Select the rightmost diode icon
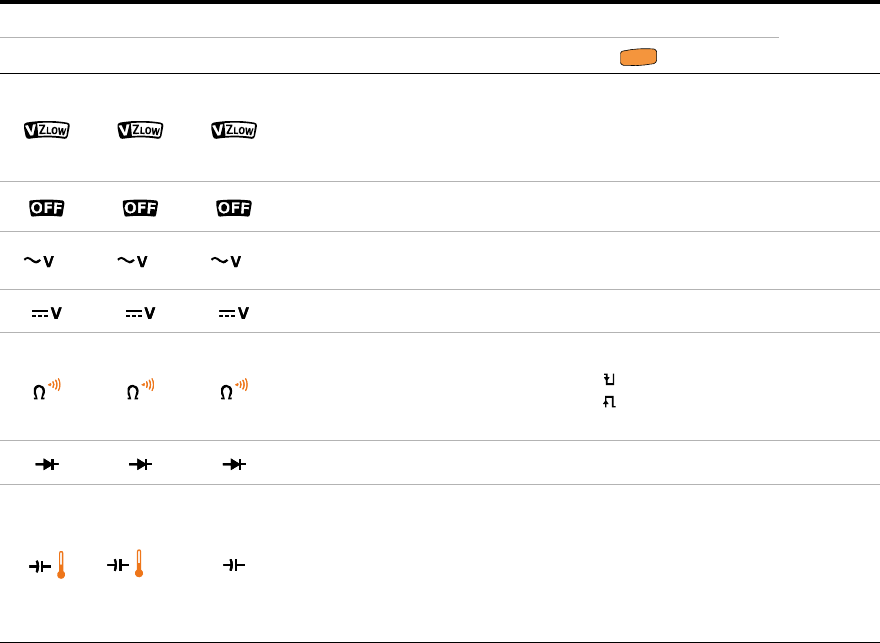Screen dimensions: 880x643 234,465
